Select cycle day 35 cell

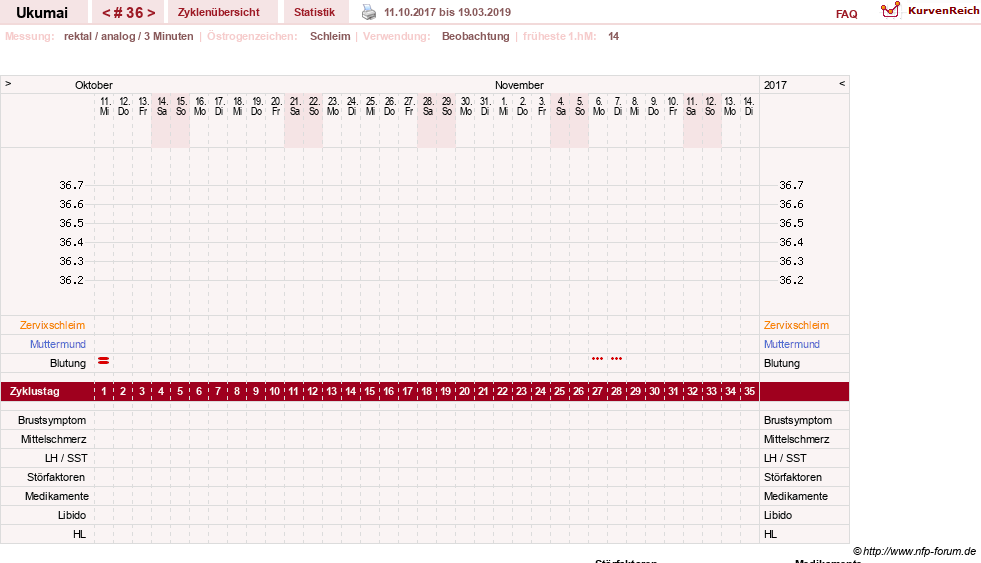coord(750,392)
